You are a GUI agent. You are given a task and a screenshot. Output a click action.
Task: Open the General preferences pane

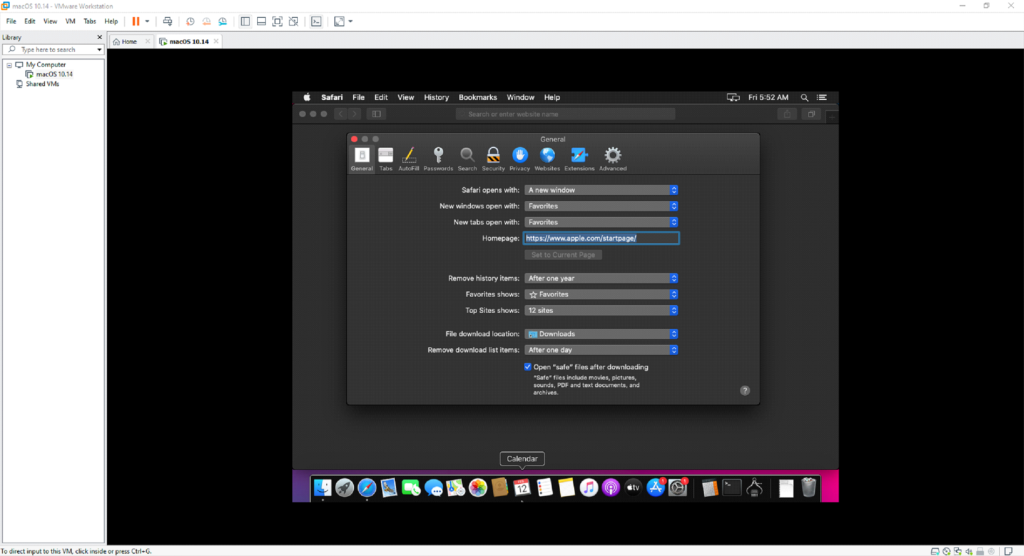click(x=362, y=159)
